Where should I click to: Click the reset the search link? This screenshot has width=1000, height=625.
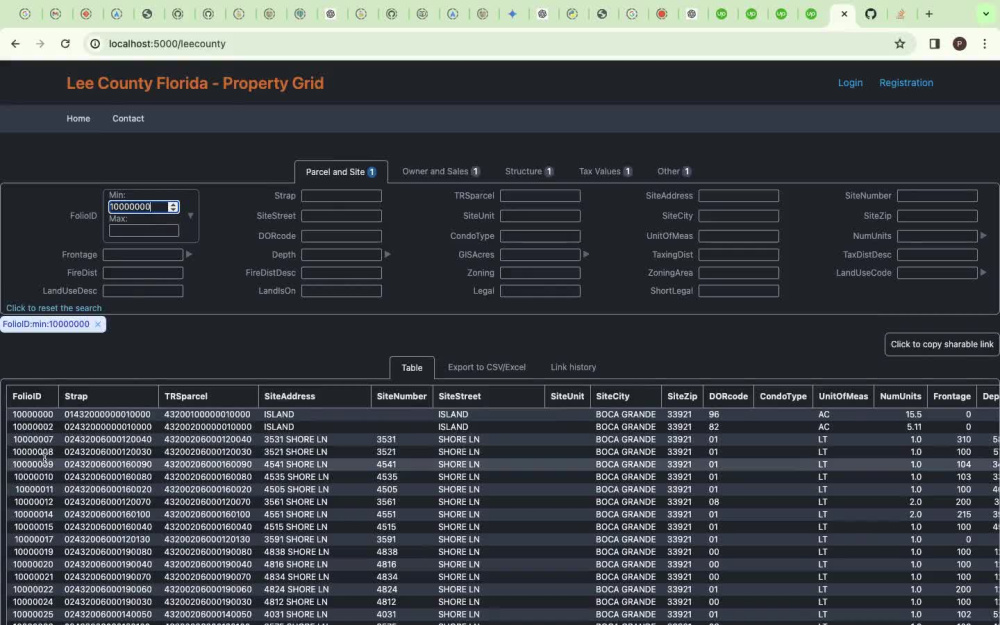(x=54, y=308)
